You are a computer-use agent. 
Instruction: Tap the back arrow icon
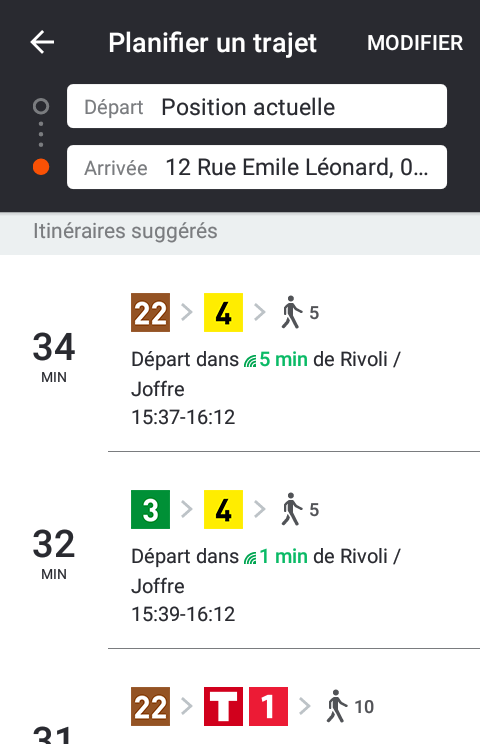tap(42, 42)
